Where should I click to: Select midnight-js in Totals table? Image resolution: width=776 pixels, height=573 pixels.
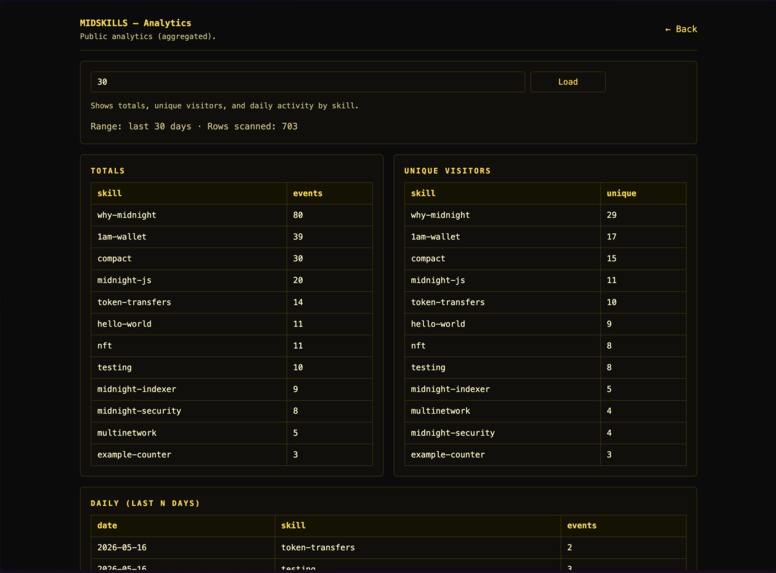tap(124, 281)
